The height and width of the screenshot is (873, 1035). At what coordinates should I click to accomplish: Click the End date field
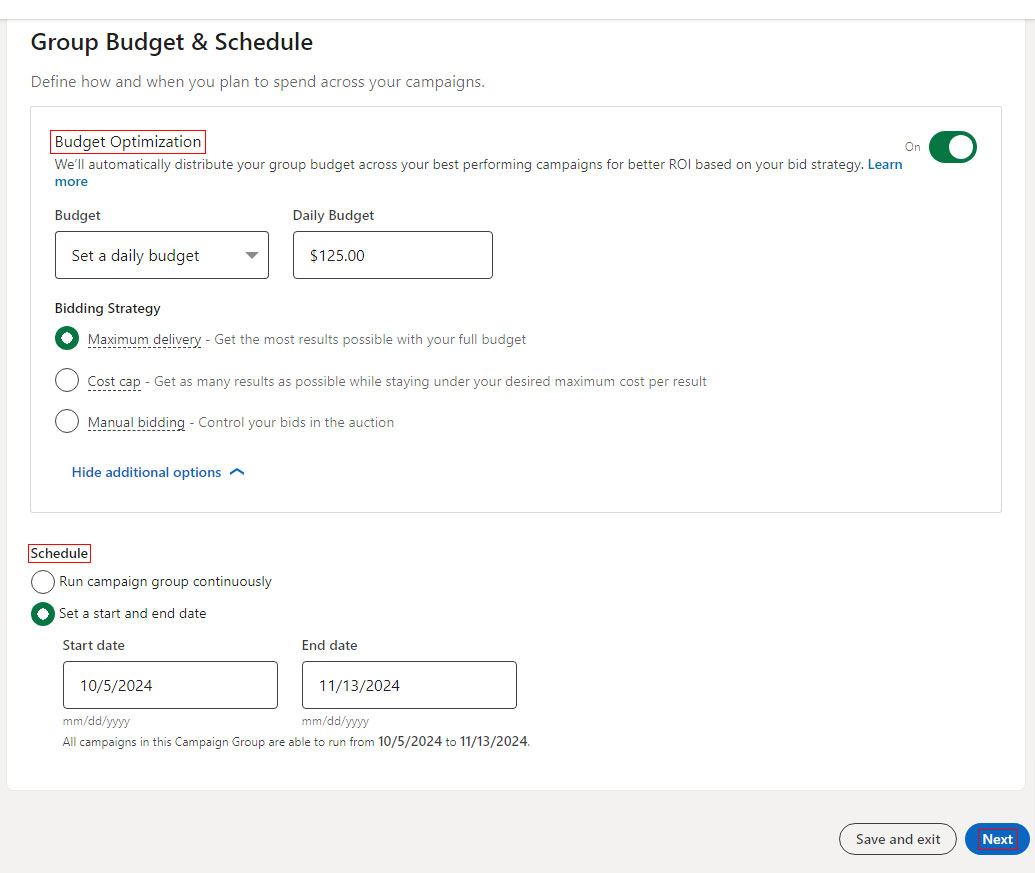(x=409, y=685)
